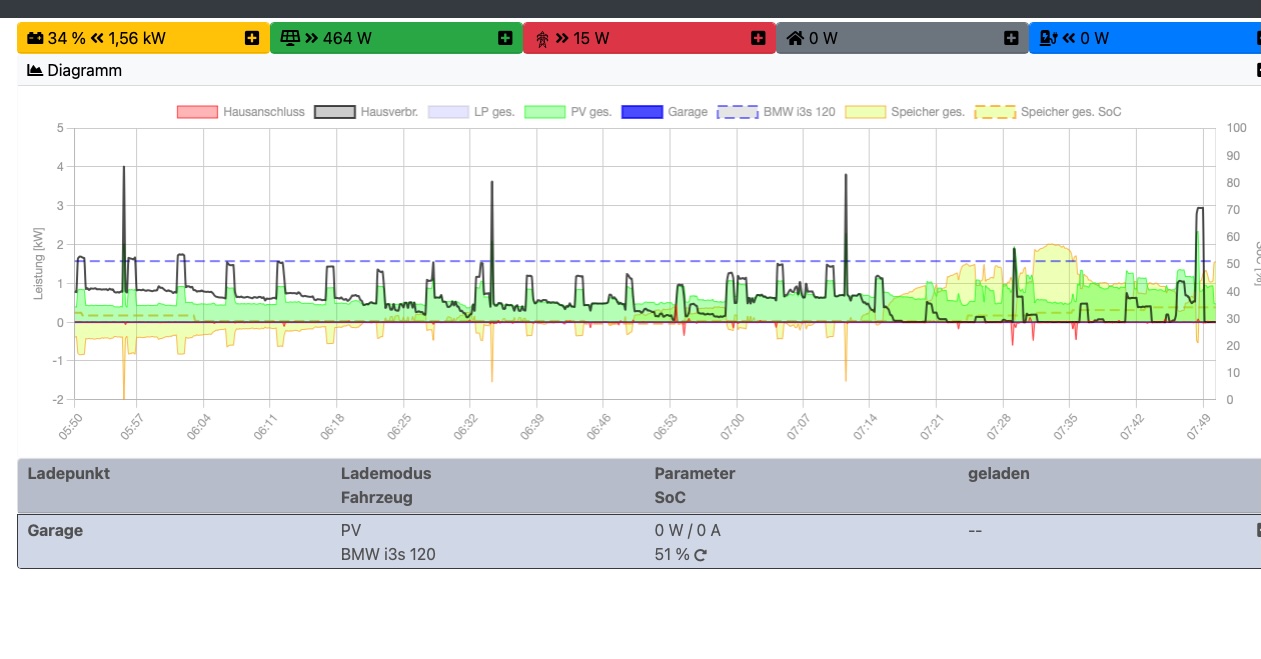Toggle LP ges. series in legend
This screenshot has width=1261, height=659.
[471, 112]
